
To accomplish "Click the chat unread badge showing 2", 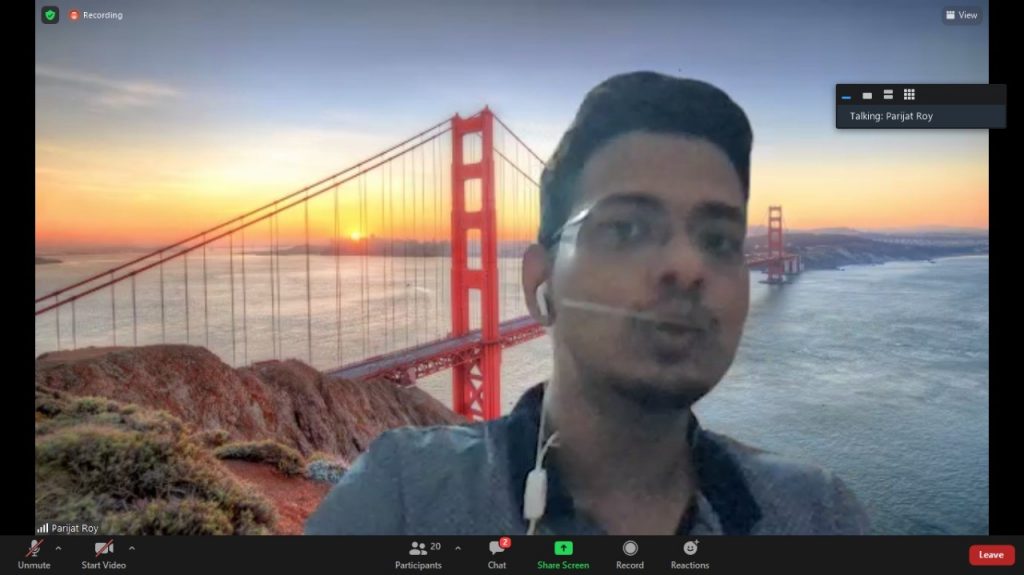I will pos(505,542).
